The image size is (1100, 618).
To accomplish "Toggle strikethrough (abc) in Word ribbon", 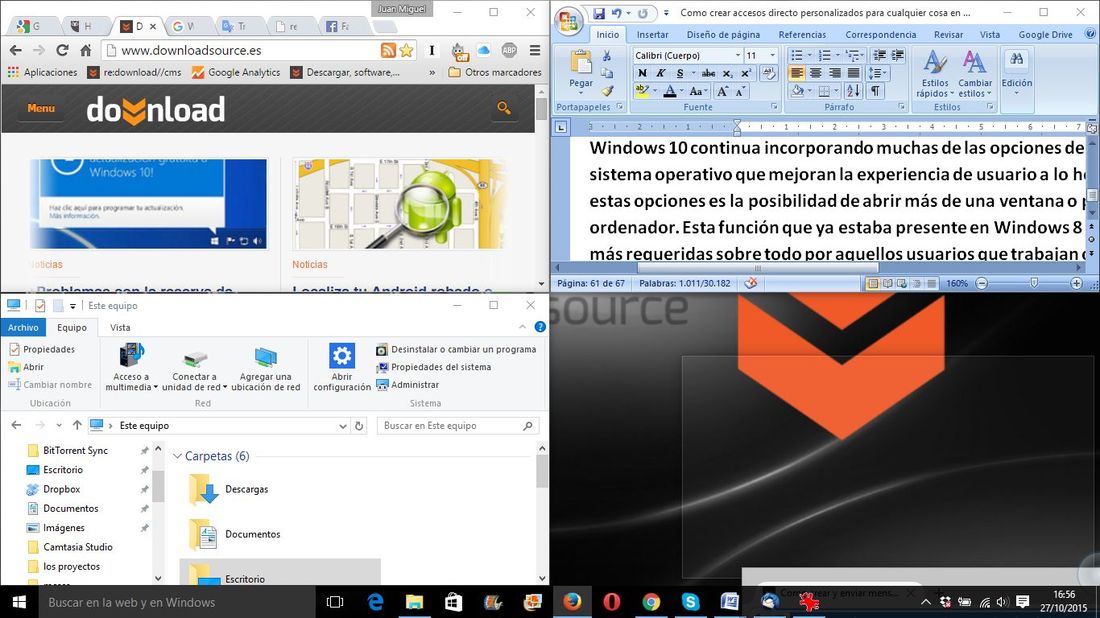I will click(x=709, y=73).
